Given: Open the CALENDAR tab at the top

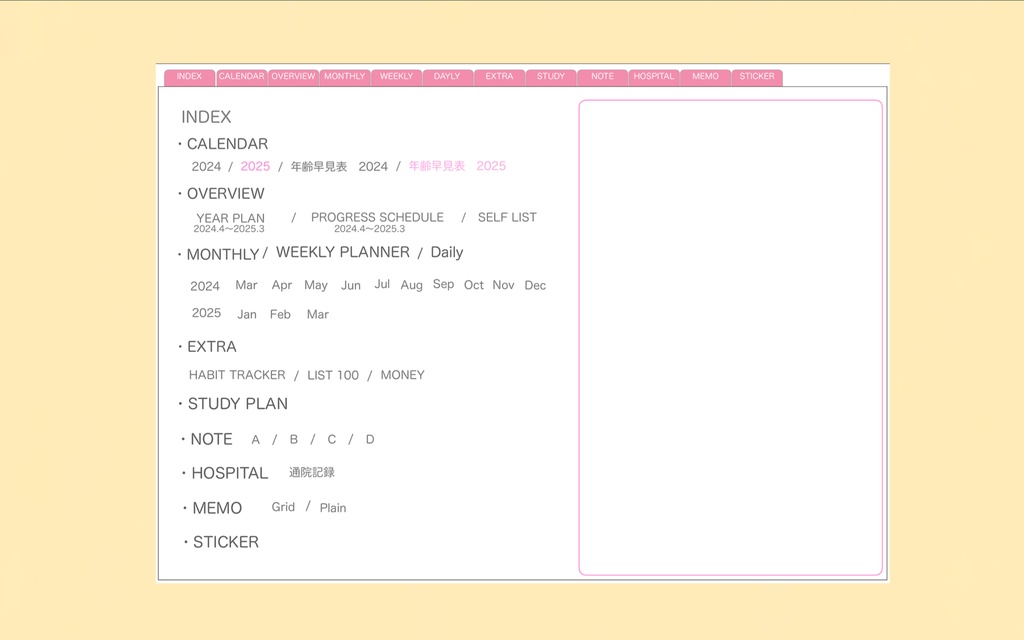Looking at the screenshot, I should [x=242, y=77].
